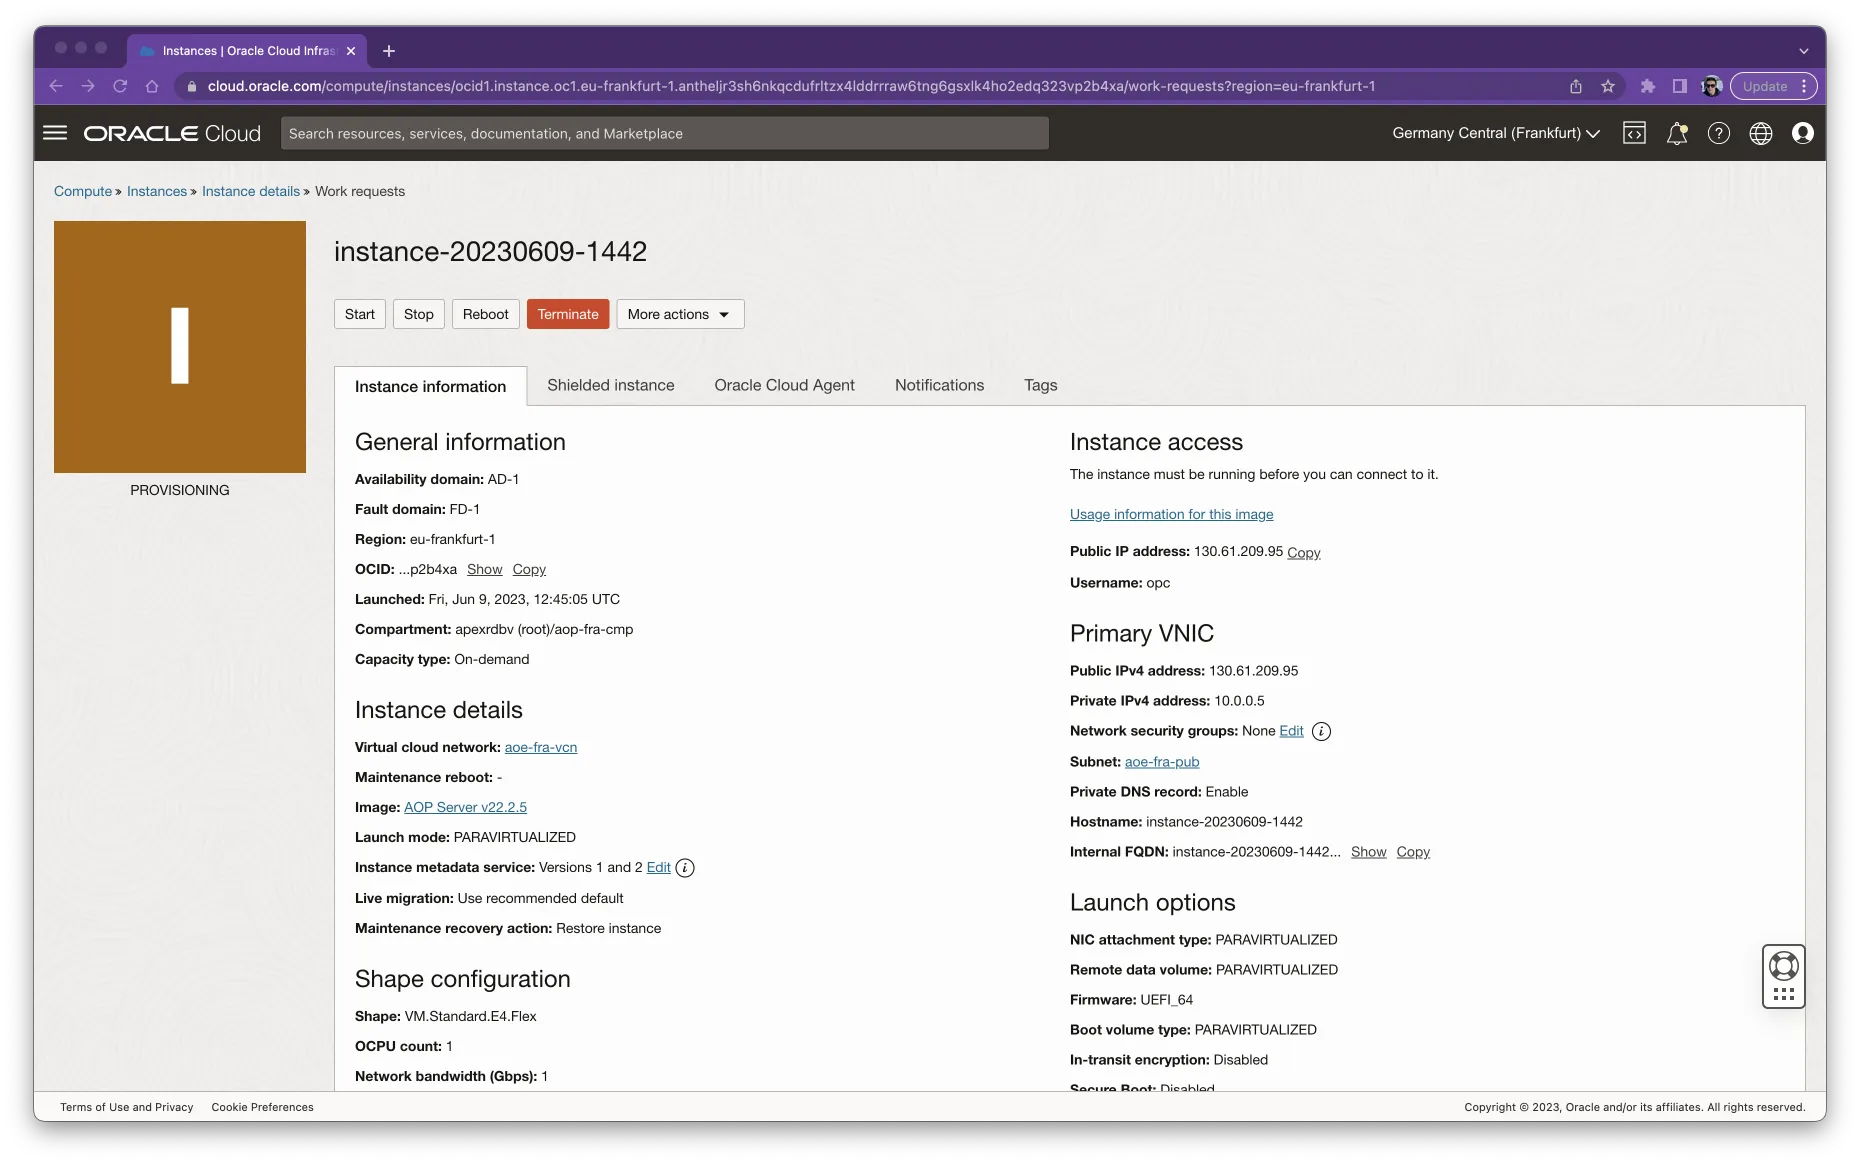This screenshot has width=1860, height=1163.
Task: Bookmark this page with star icon
Action: pos(1608,86)
